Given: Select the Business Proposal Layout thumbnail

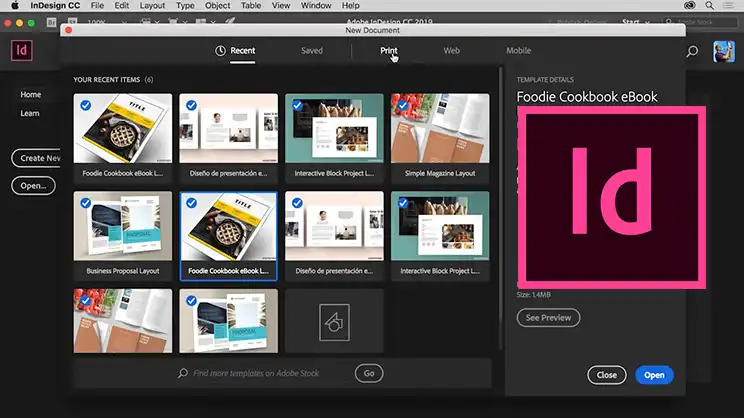Looking at the screenshot, I should [x=122, y=226].
